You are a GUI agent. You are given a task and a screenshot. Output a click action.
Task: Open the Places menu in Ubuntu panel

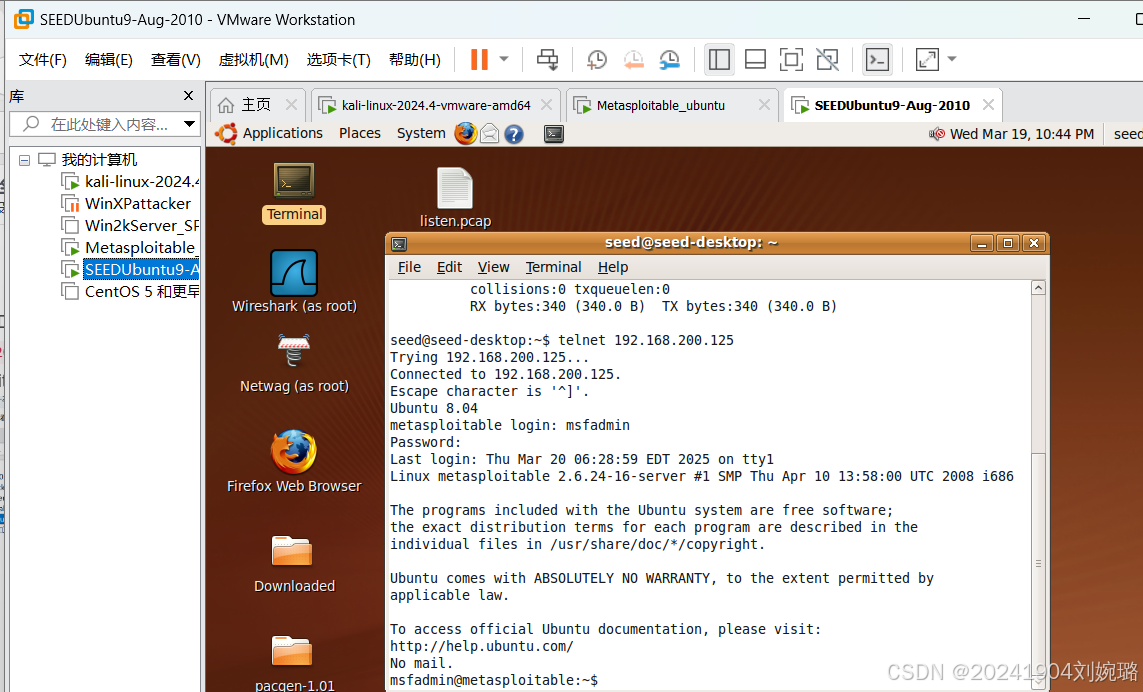tap(359, 133)
